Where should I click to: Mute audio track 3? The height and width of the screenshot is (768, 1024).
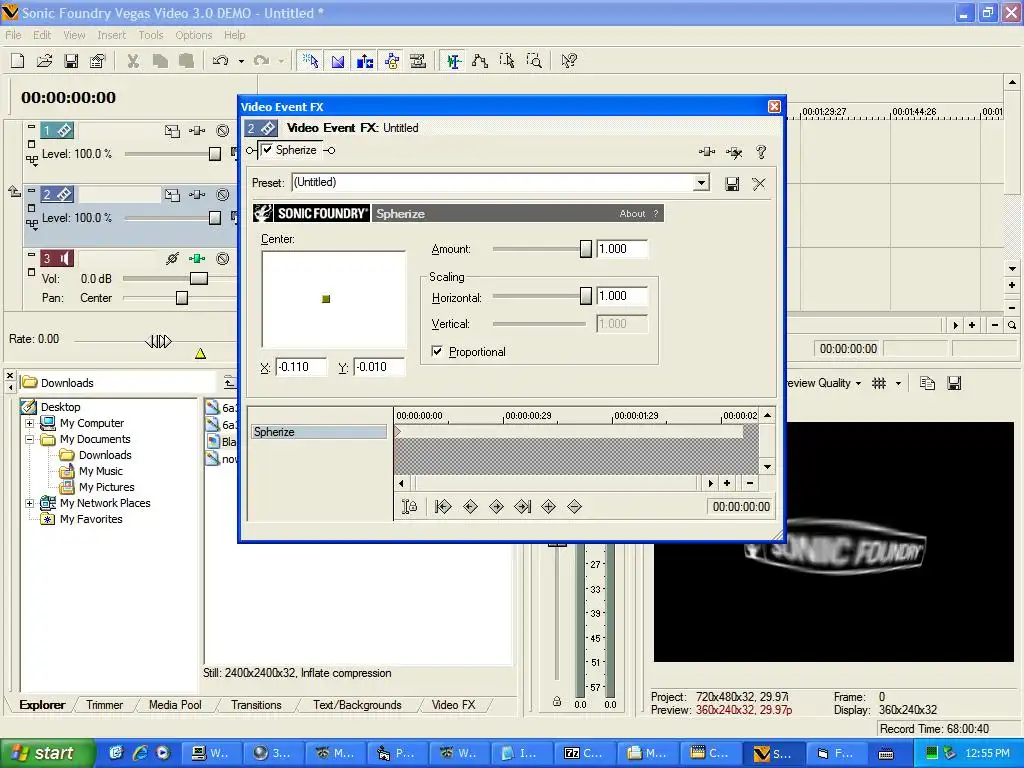click(x=223, y=259)
